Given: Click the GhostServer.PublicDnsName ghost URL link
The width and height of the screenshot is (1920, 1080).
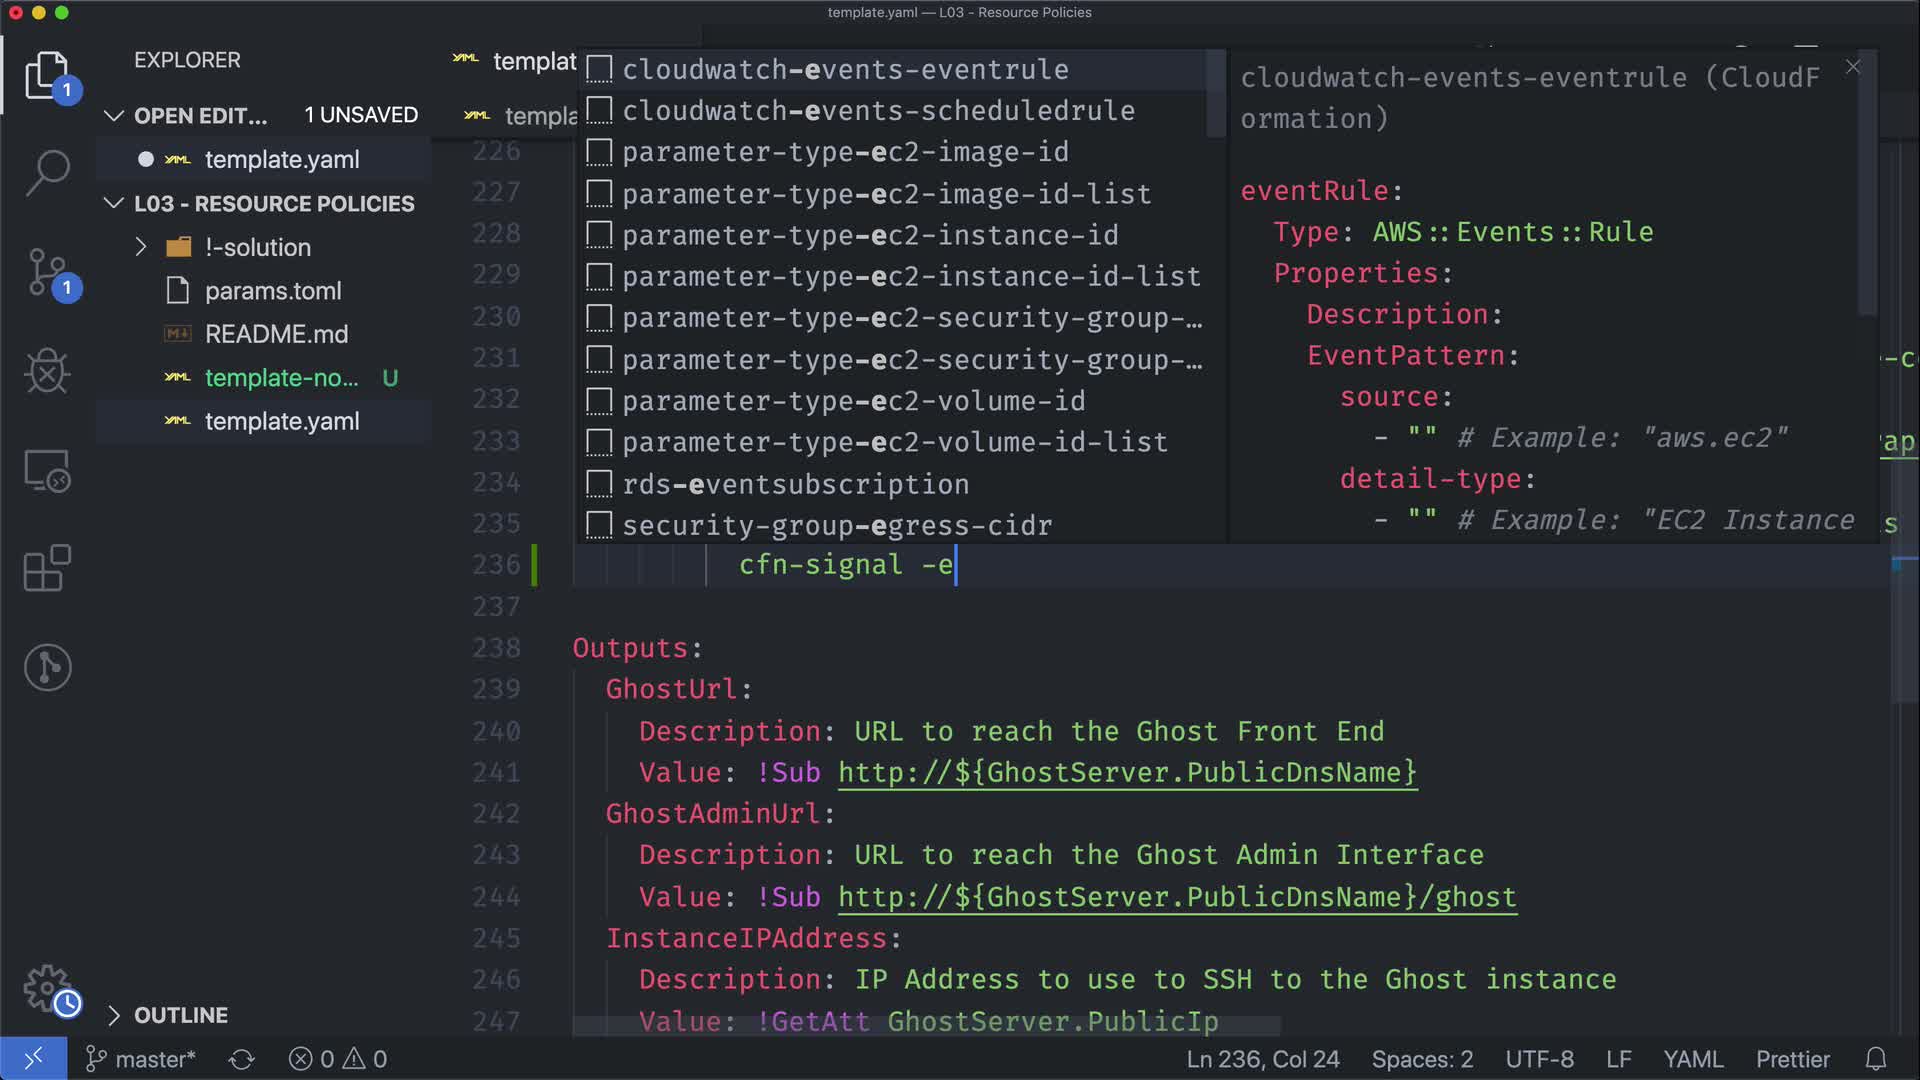Looking at the screenshot, I should 1176,897.
